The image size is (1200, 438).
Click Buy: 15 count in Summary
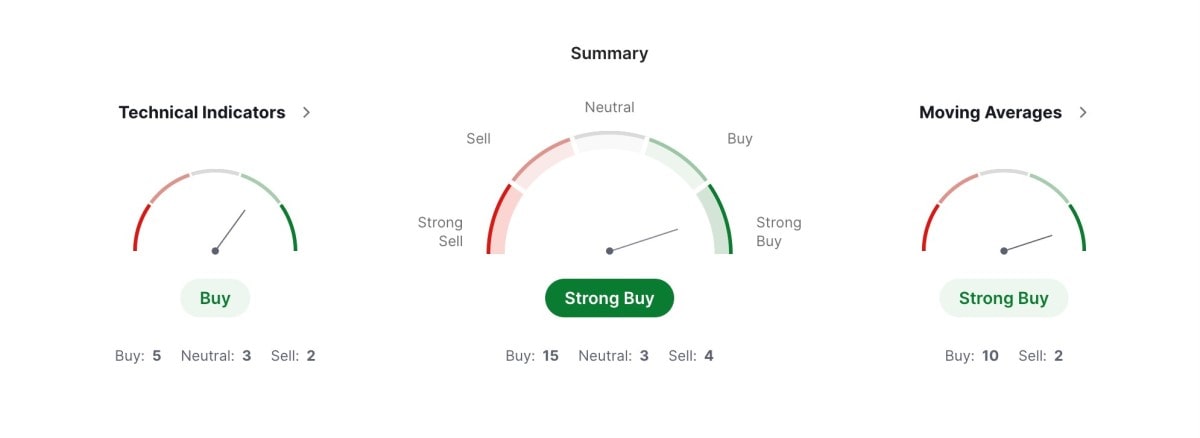click(x=532, y=355)
